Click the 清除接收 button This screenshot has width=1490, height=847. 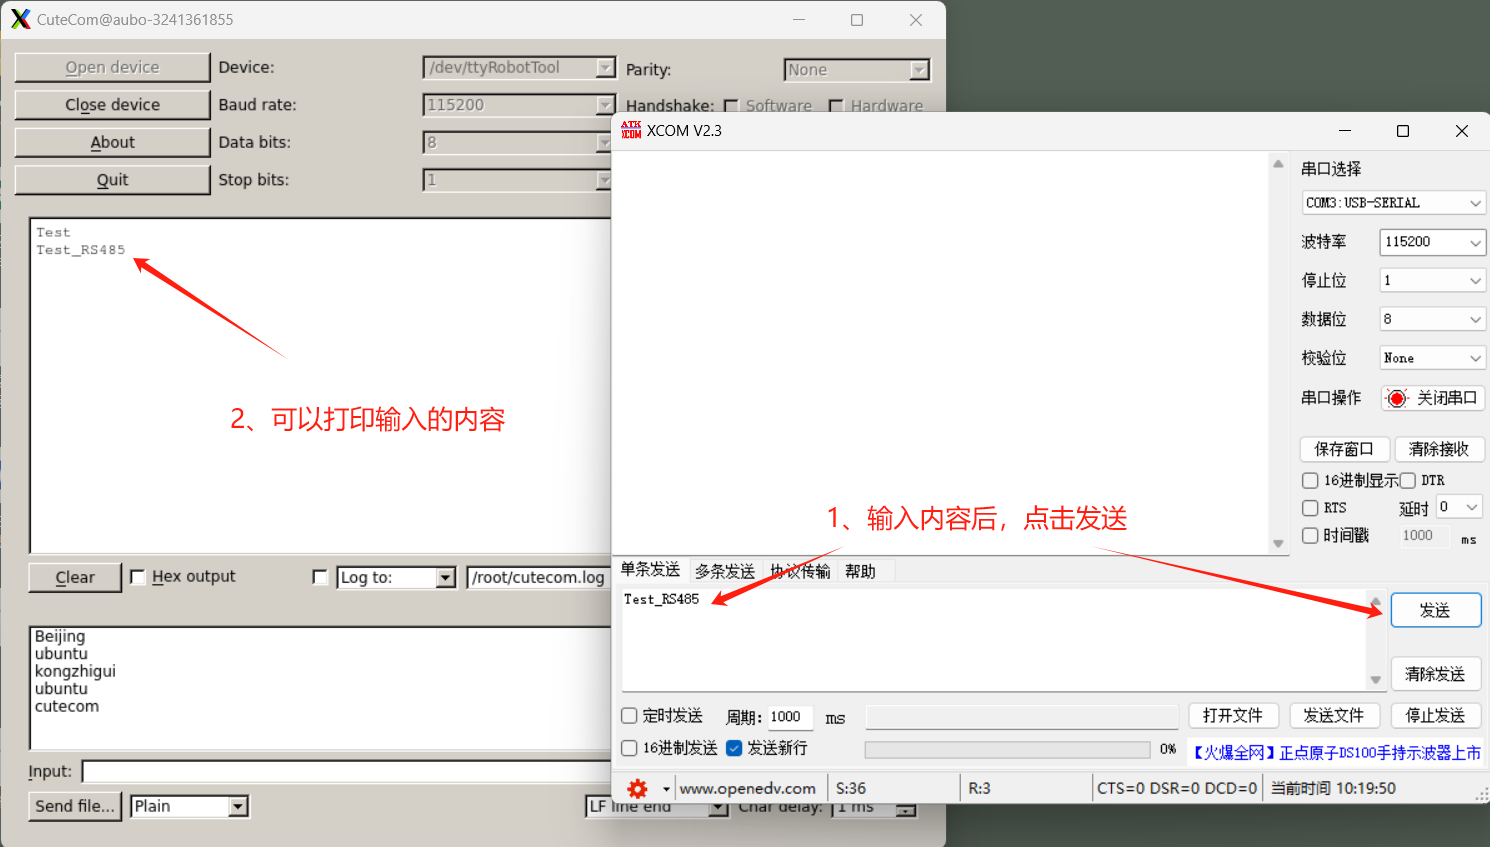tap(1439, 449)
